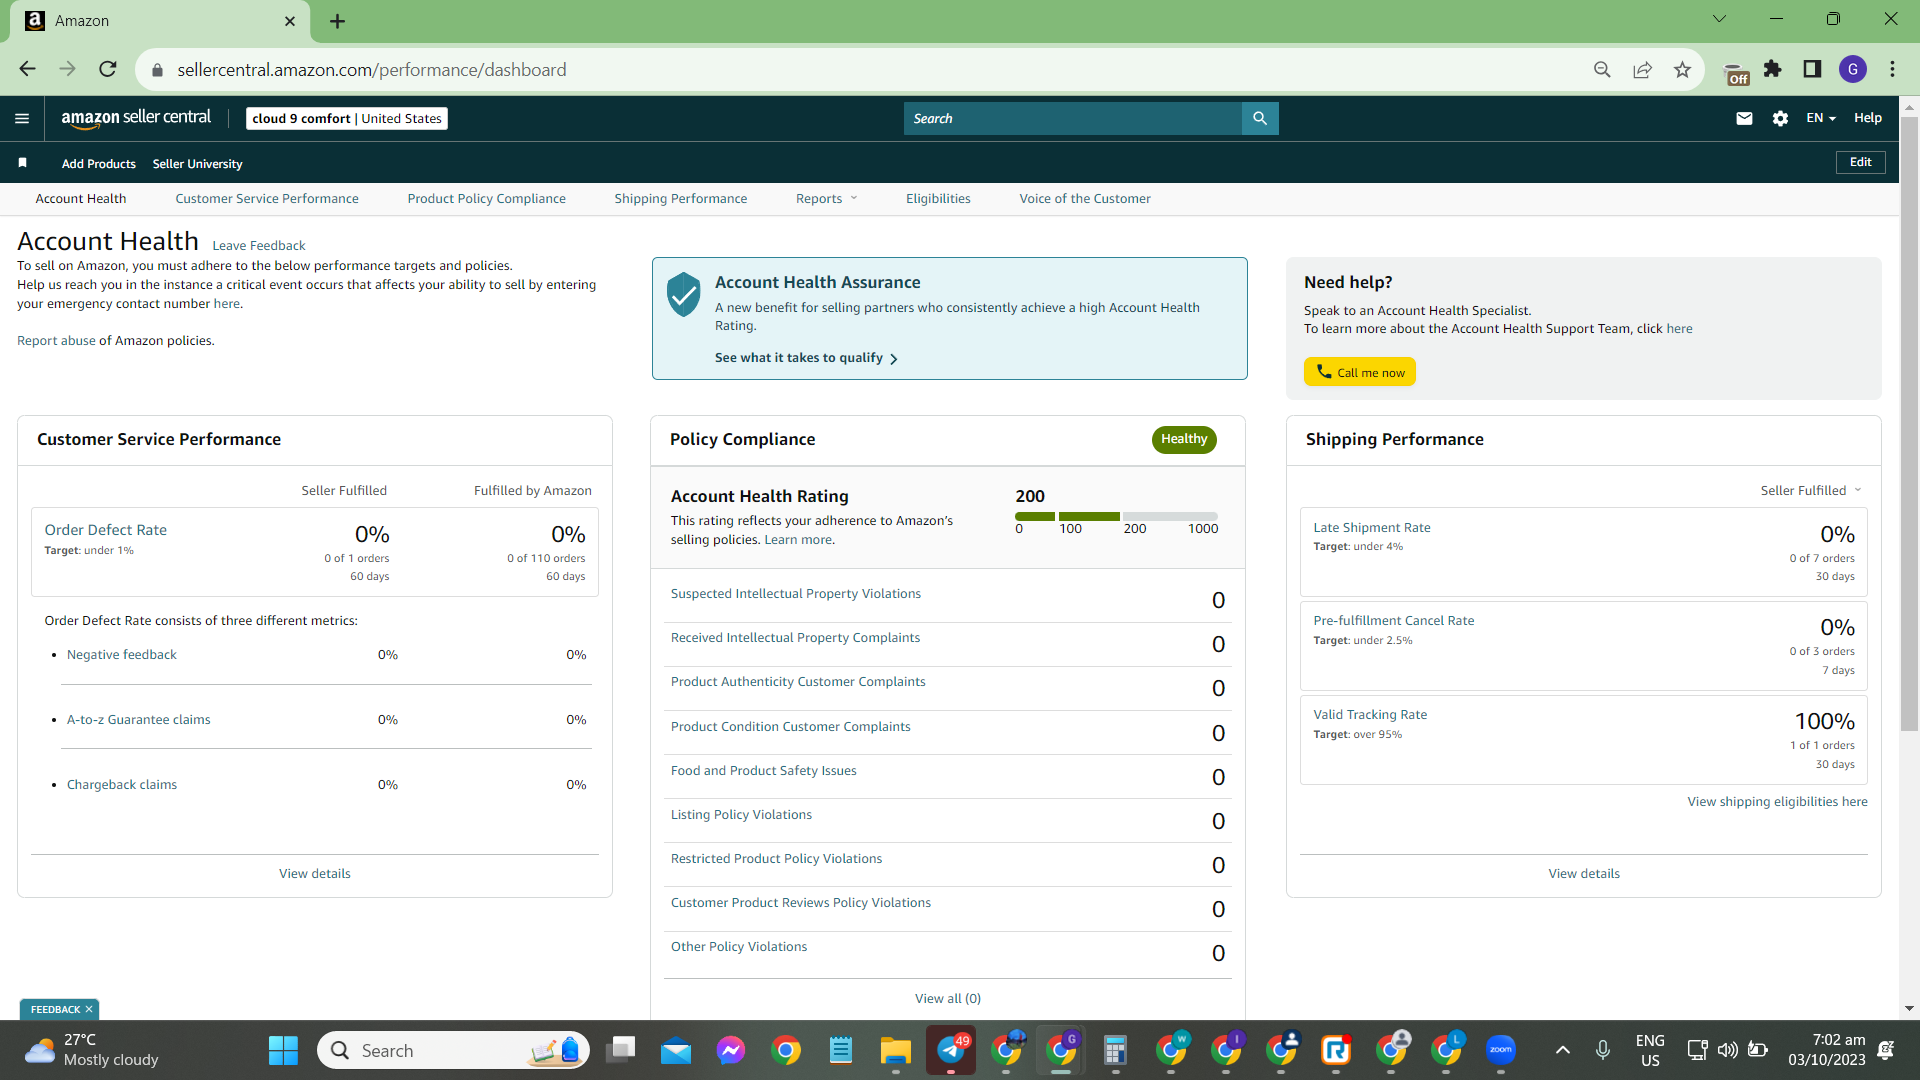
Task: Click the Windows taskbar Search box
Action: pos(454,1050)
